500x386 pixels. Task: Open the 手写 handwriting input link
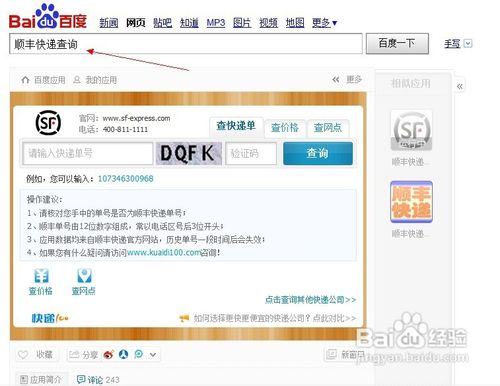pos(452,44)
